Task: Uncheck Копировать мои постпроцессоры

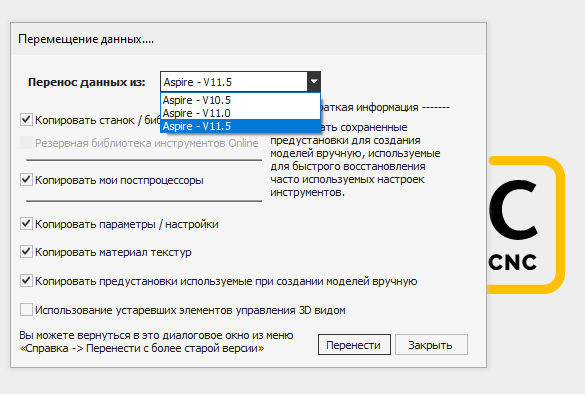Action: 26,179
